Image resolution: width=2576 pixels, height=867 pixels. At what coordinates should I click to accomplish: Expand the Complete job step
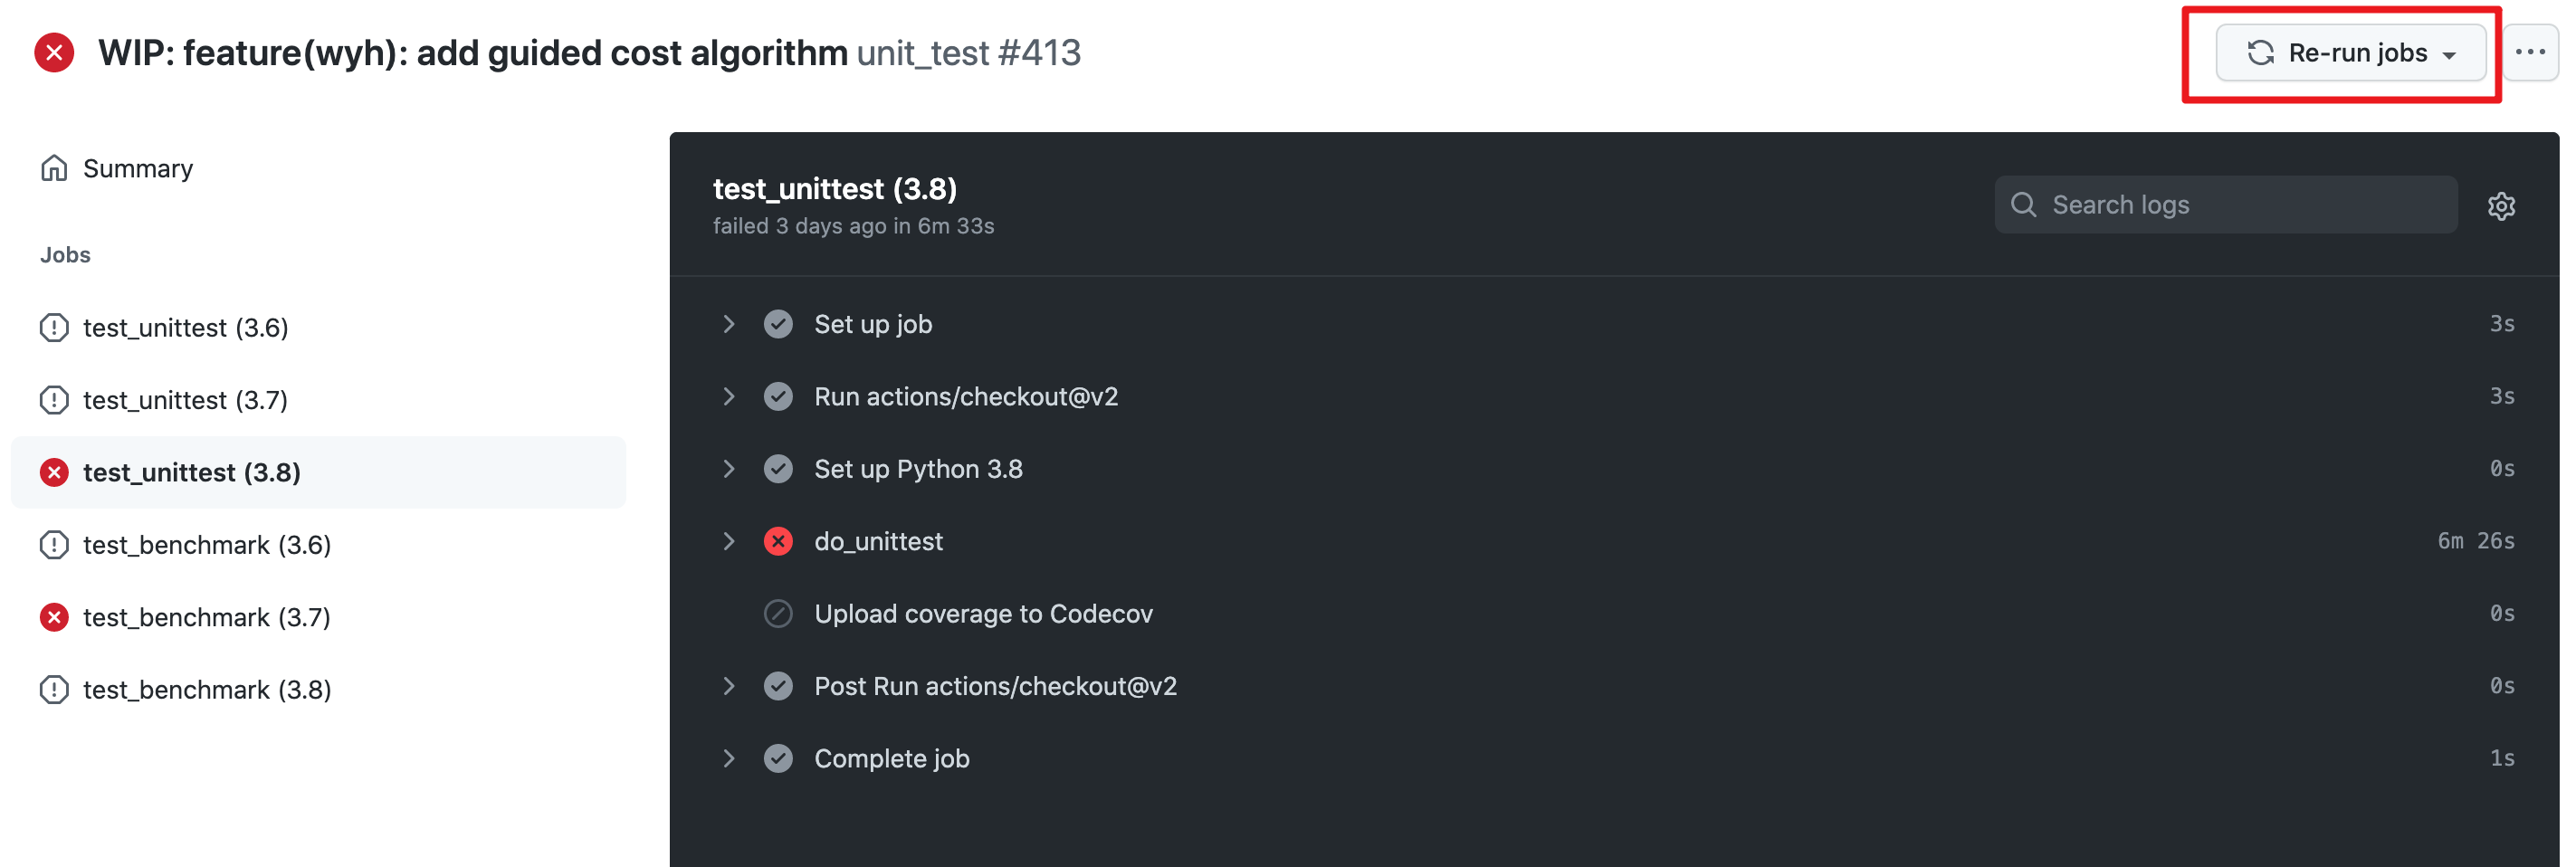click(729, 758)
